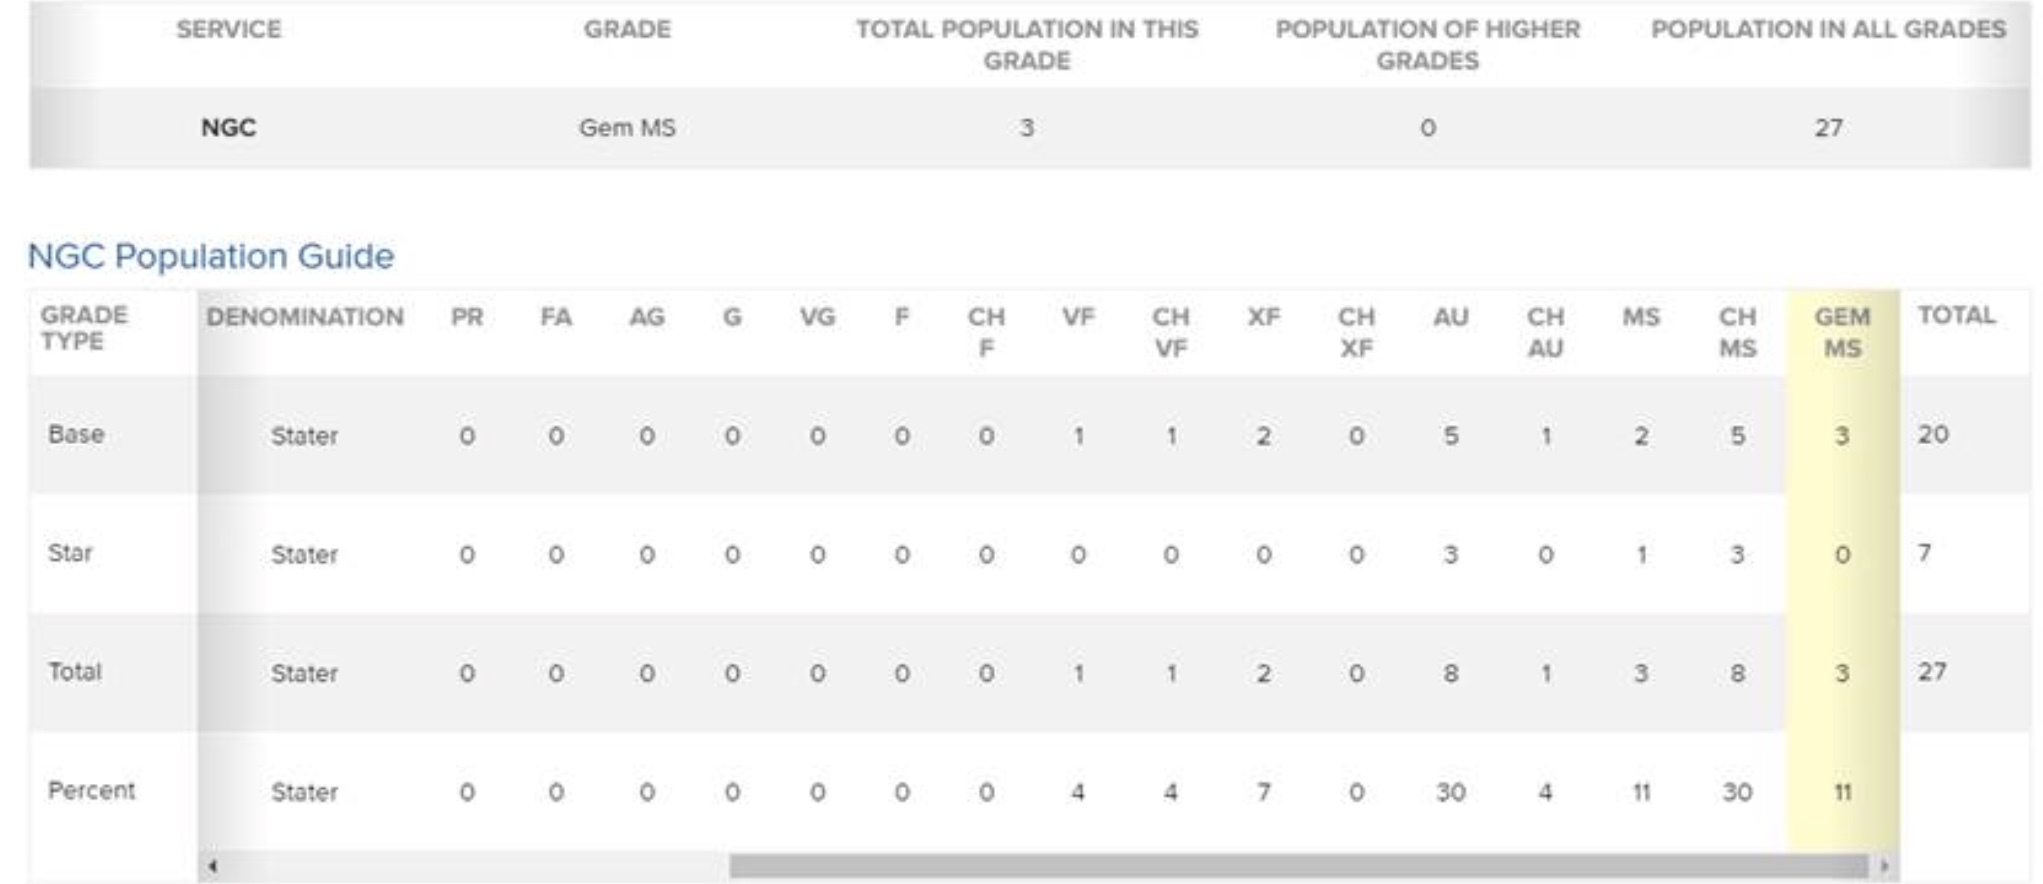Viewport: 2043px width, 884px height.
Task: Click the GRADE TYPE column header
Action: [x=84, y=328]
